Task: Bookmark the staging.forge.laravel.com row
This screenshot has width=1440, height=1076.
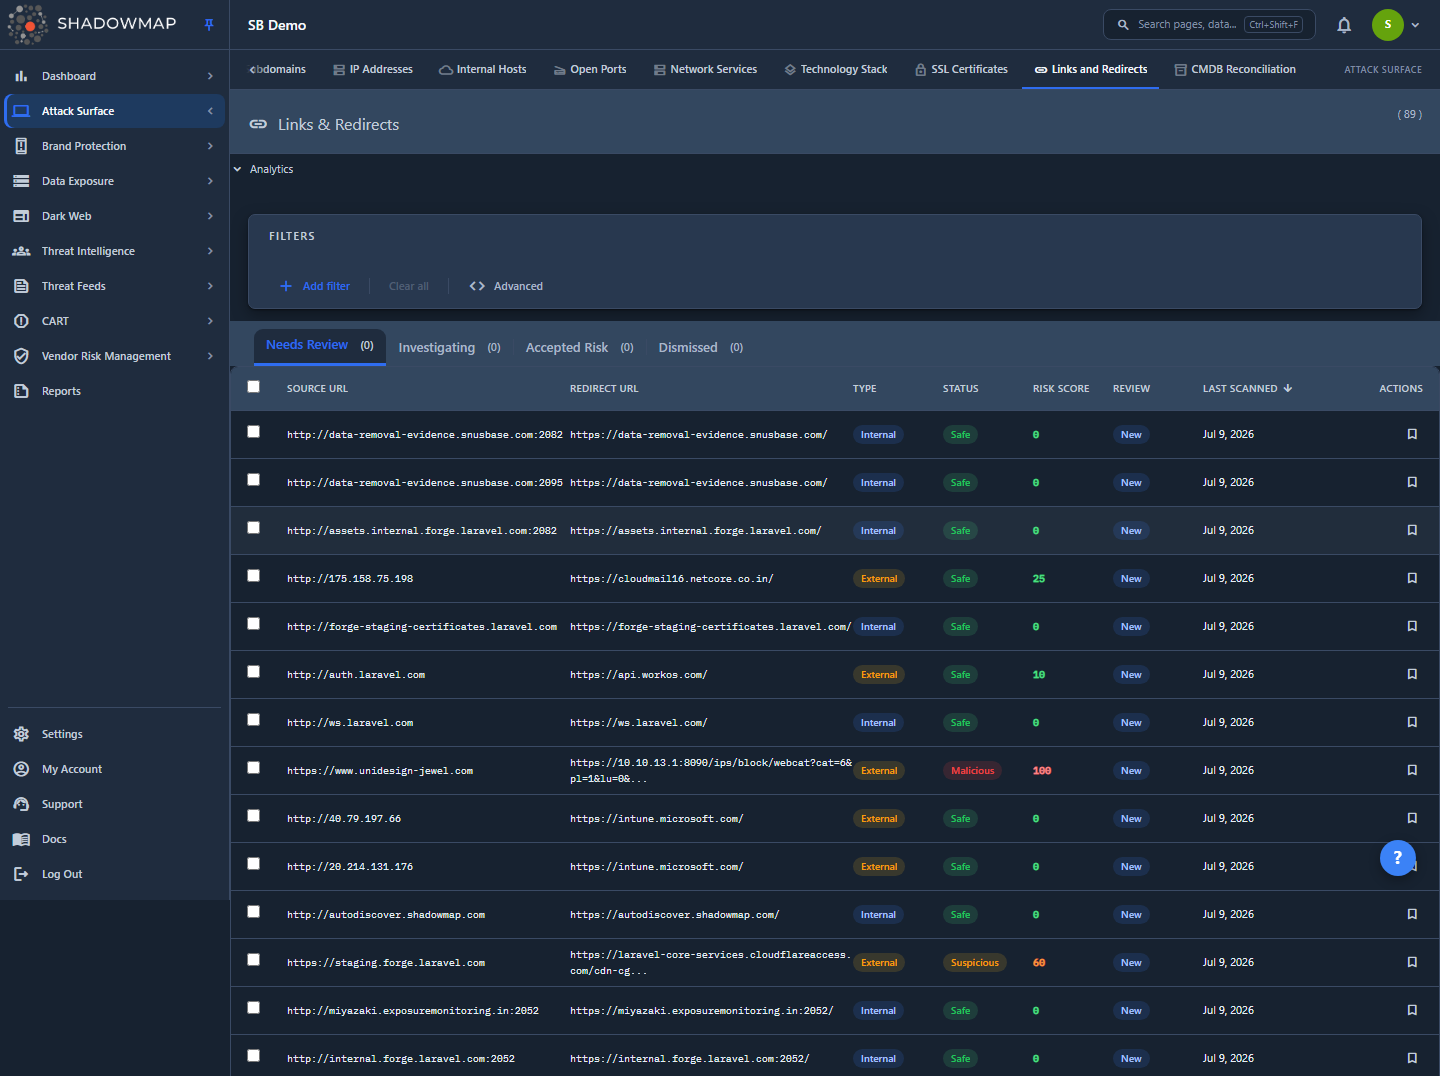Action: click(x=1412, y=962)
